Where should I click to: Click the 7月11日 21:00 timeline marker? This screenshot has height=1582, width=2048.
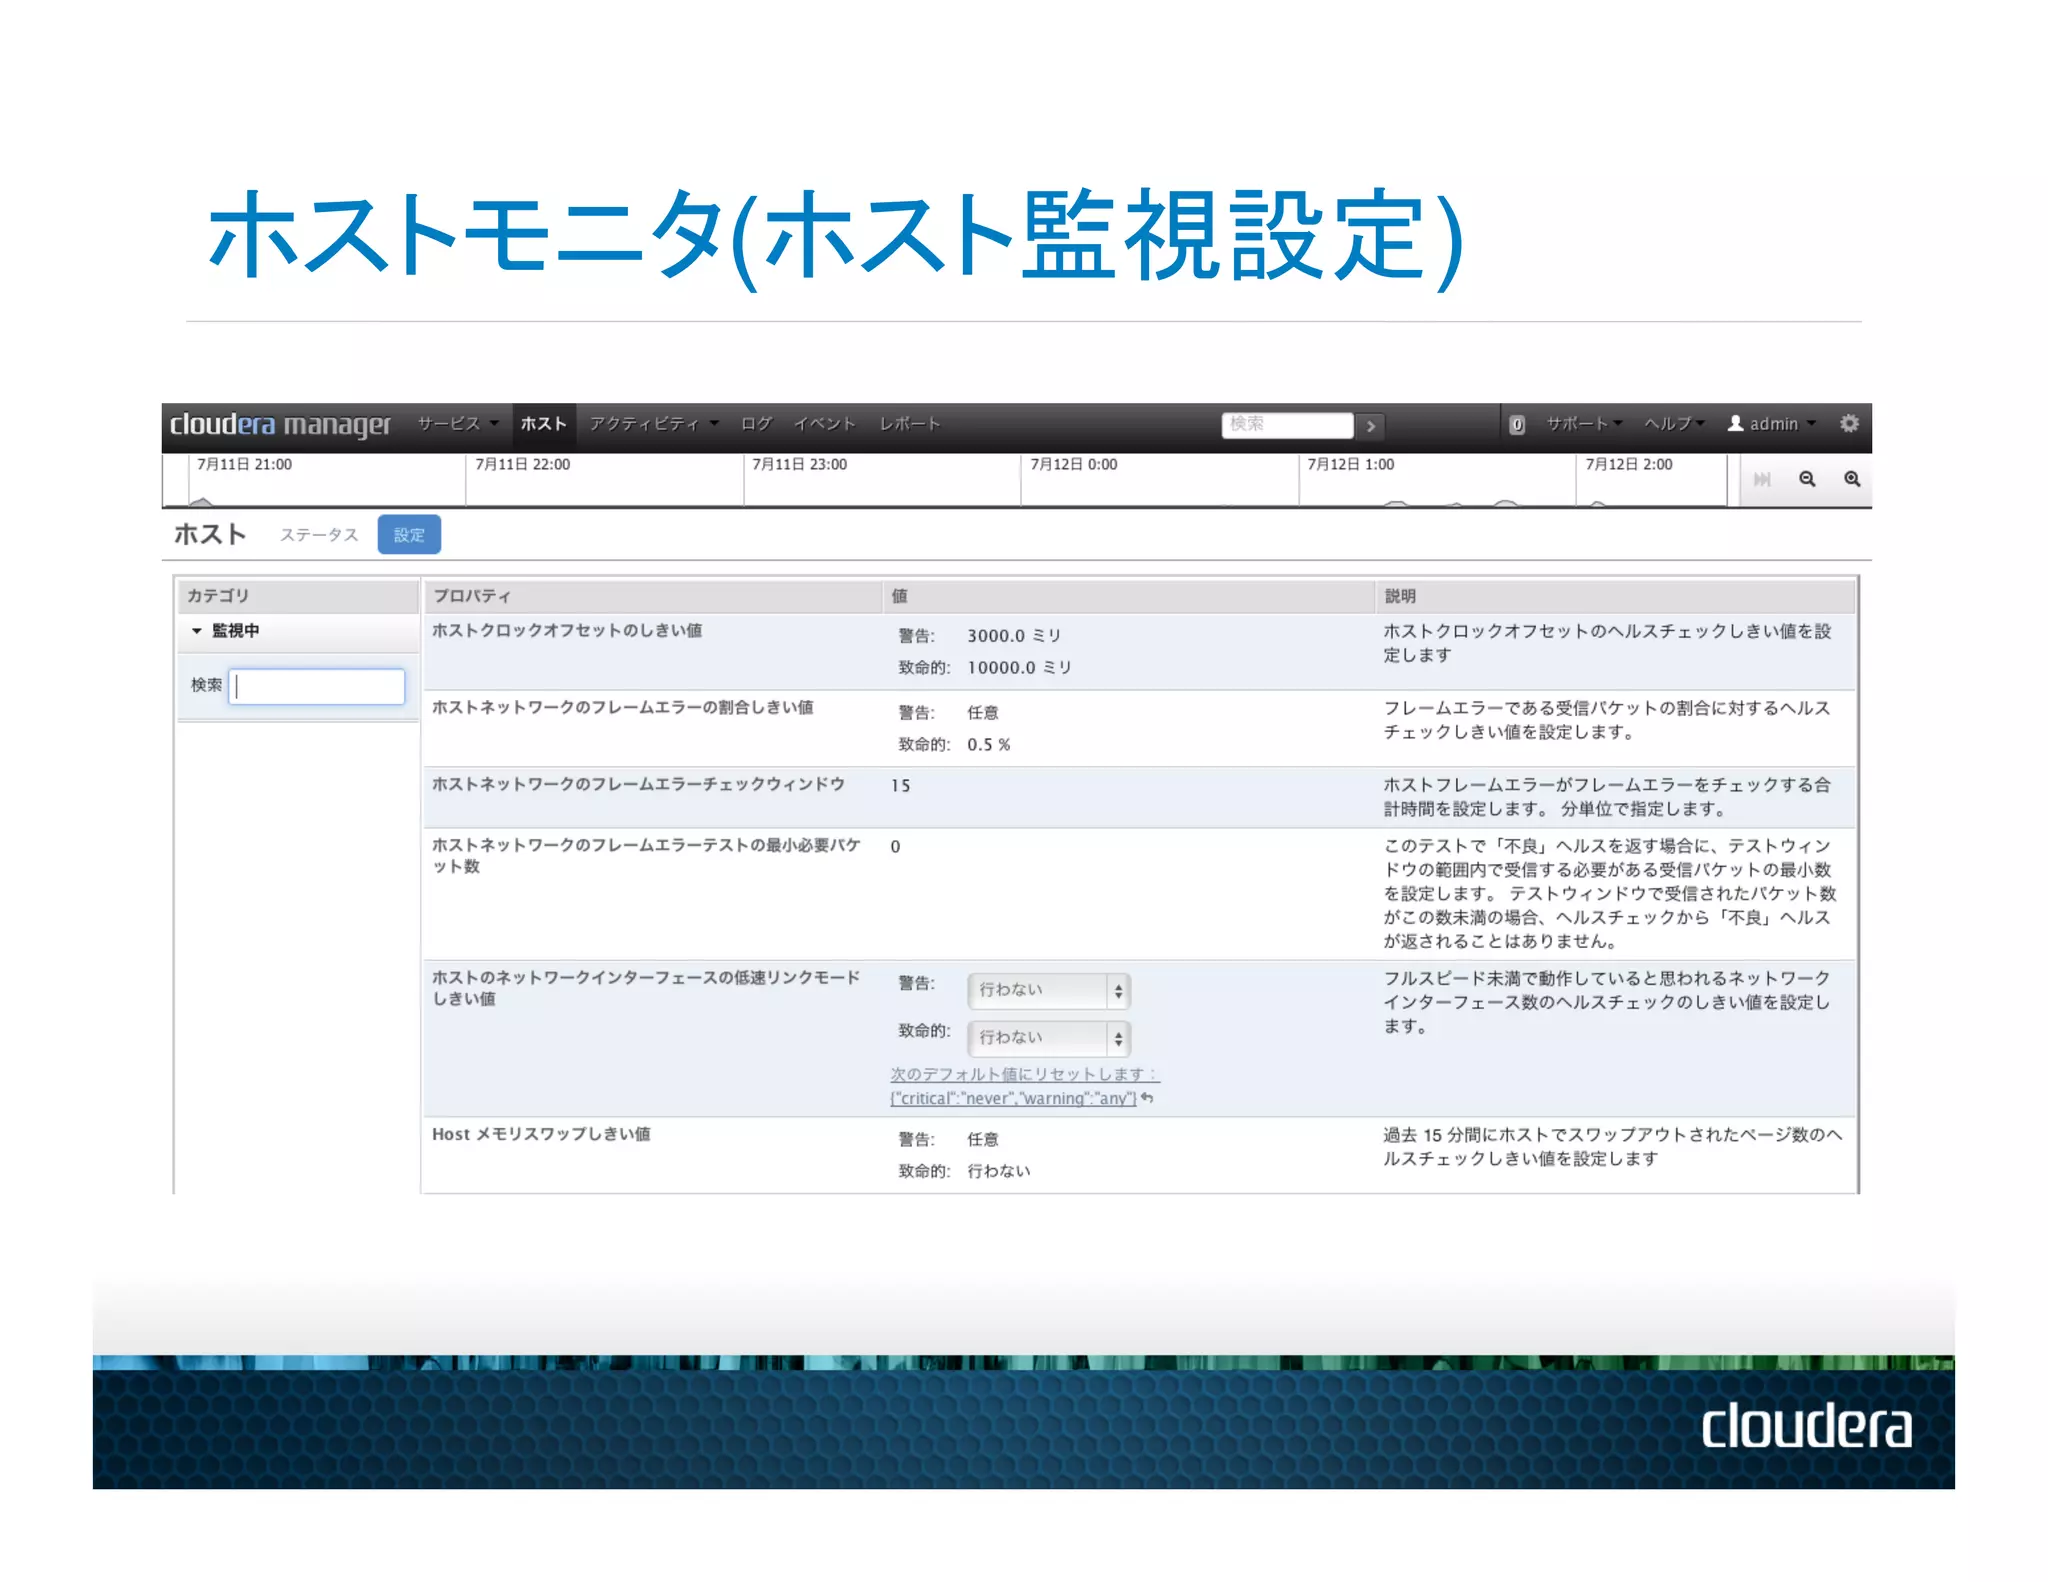pyautogui.click(x=245, y=465)
